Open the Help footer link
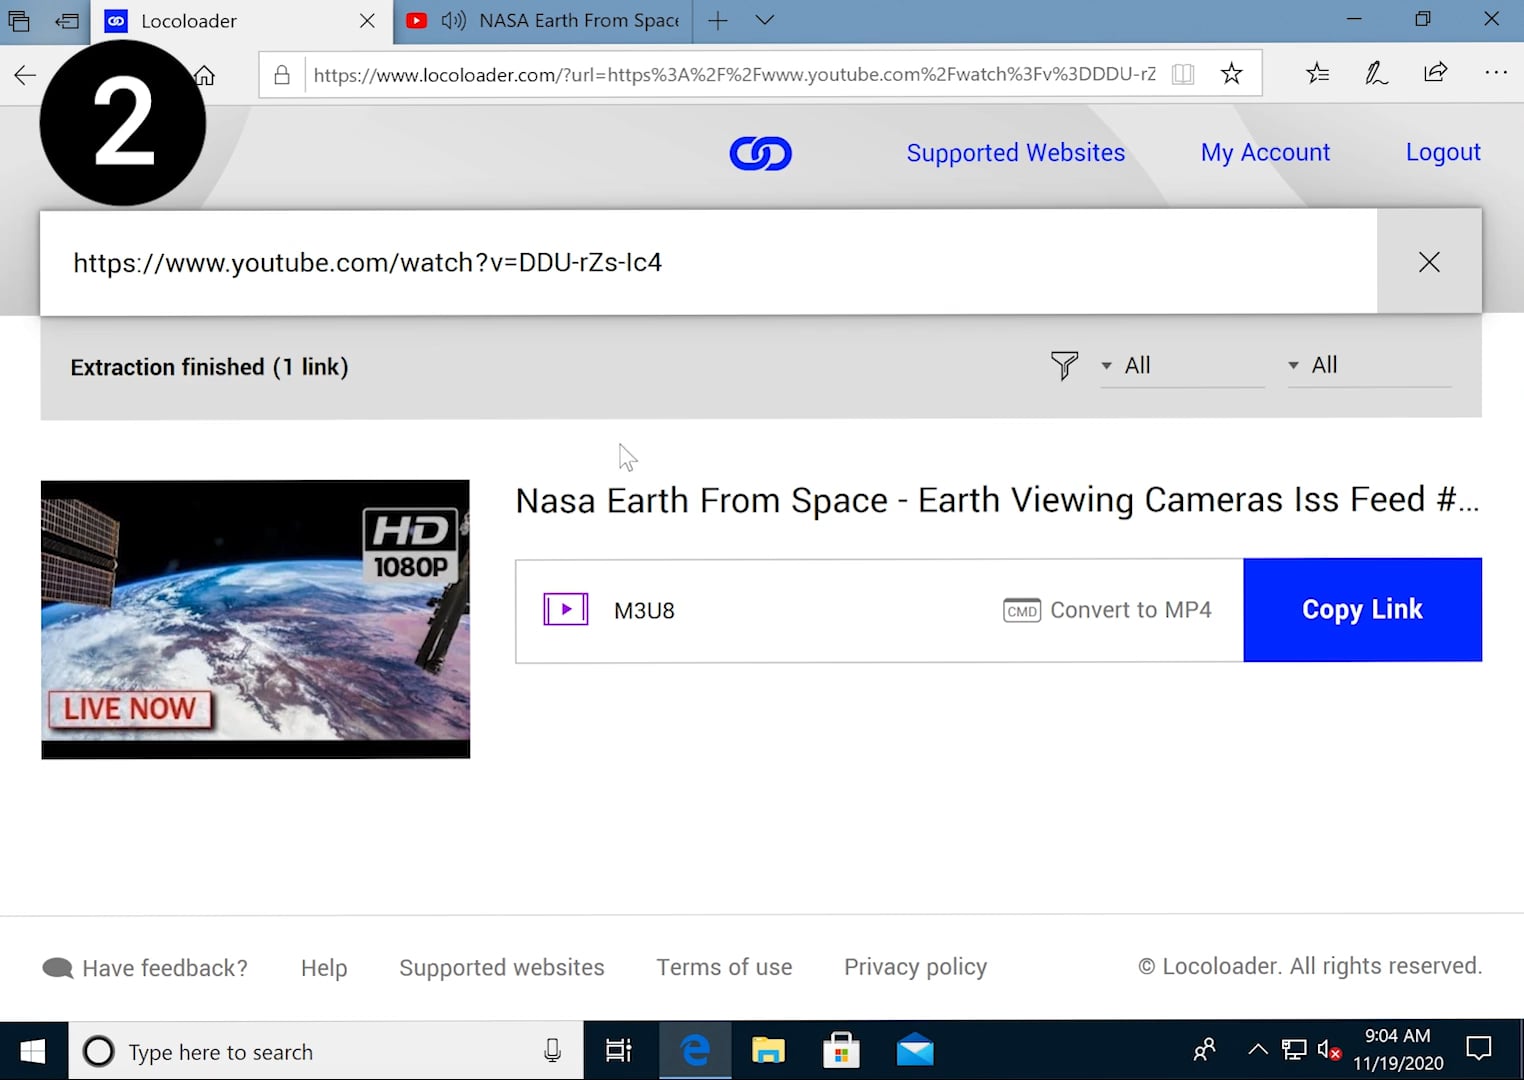The height and width of the screenshot is (1080, 1524). (324, 968)
